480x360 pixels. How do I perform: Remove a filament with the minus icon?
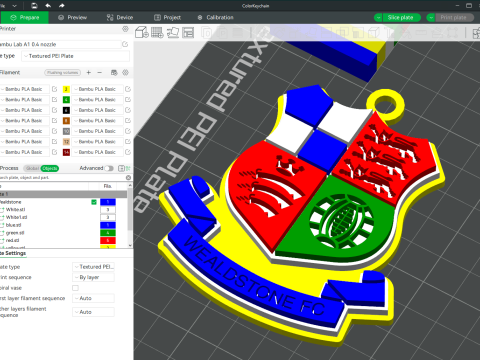click(x=99, y=72)
